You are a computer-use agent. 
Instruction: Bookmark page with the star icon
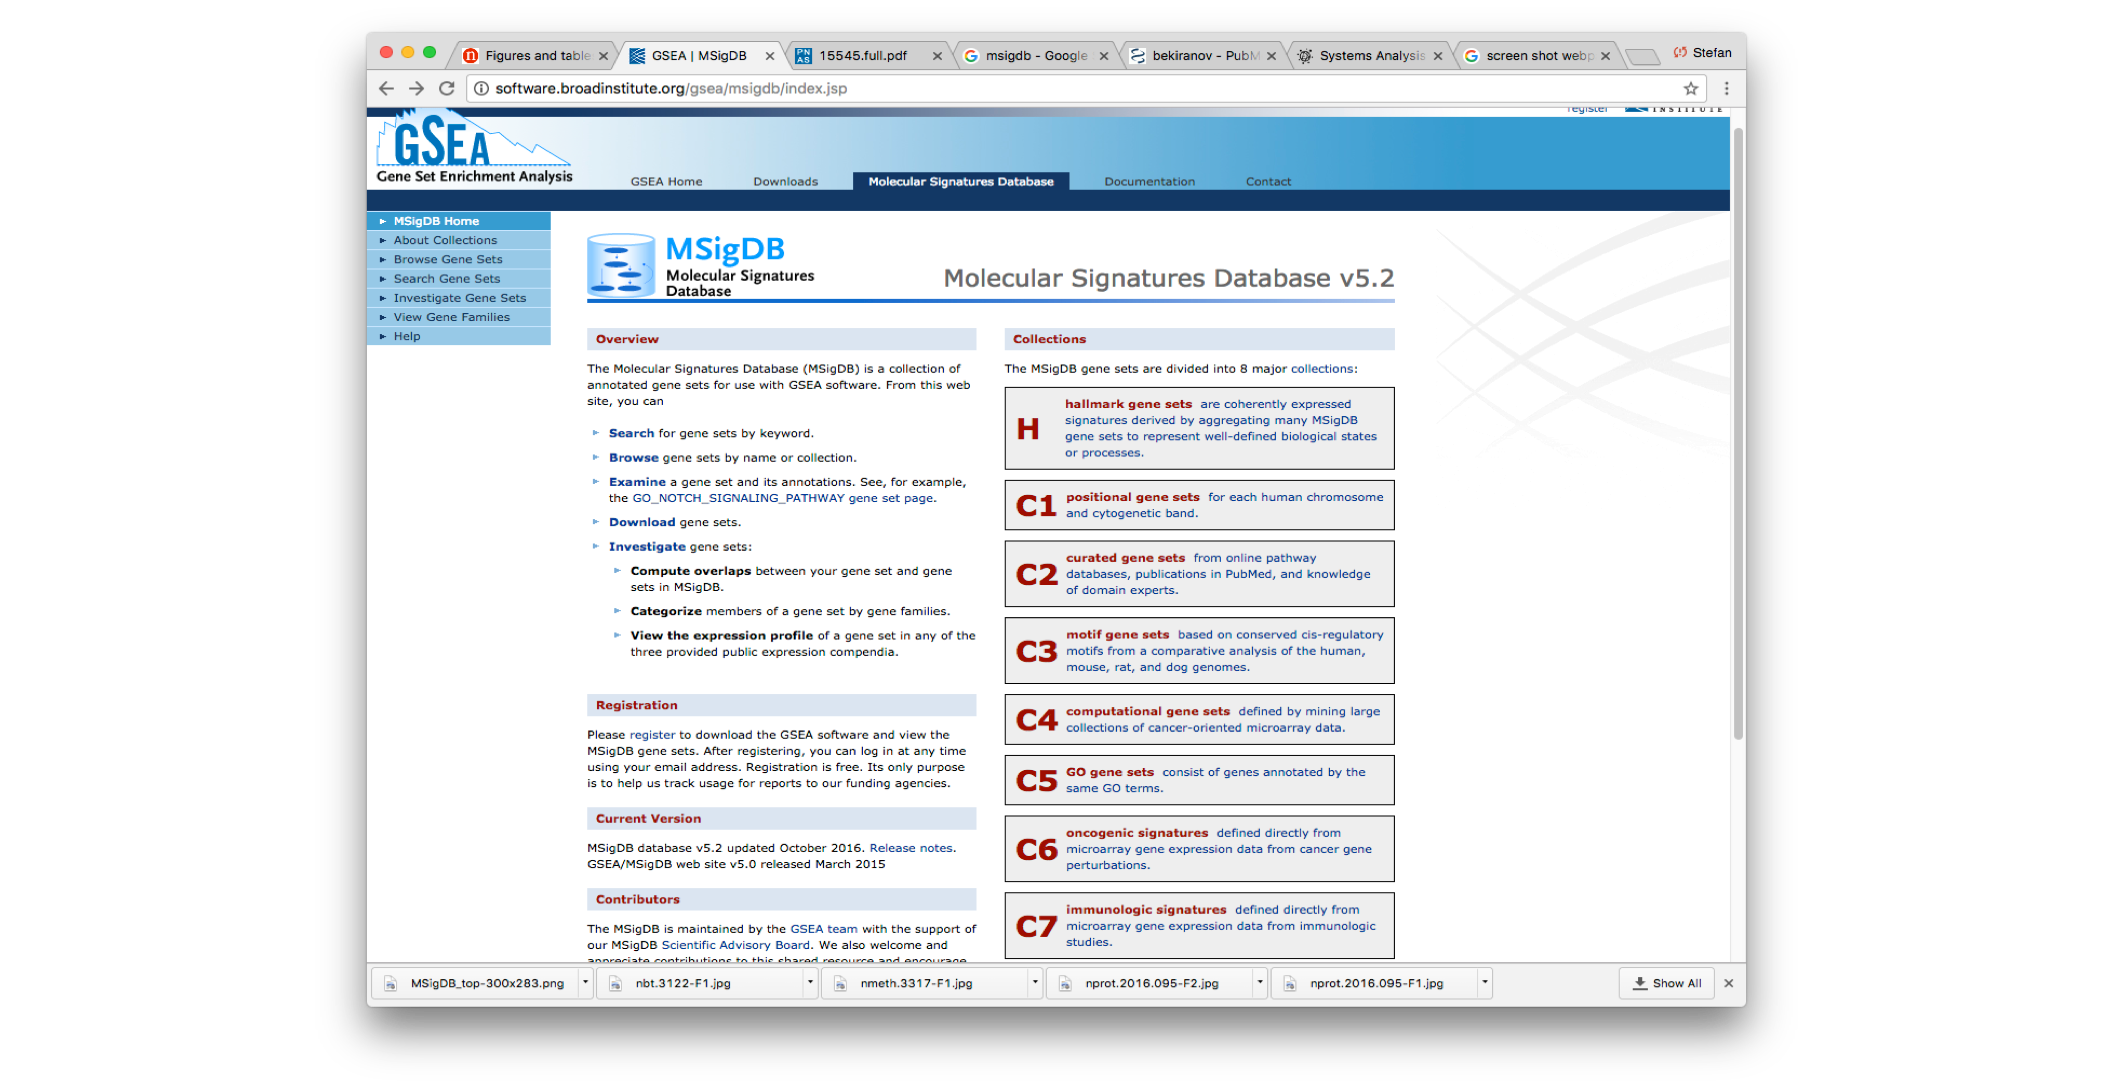click(1691, 88)
